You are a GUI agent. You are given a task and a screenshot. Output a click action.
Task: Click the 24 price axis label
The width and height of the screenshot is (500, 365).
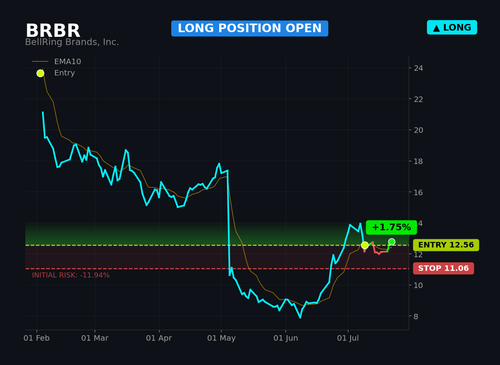pos(418,68)
